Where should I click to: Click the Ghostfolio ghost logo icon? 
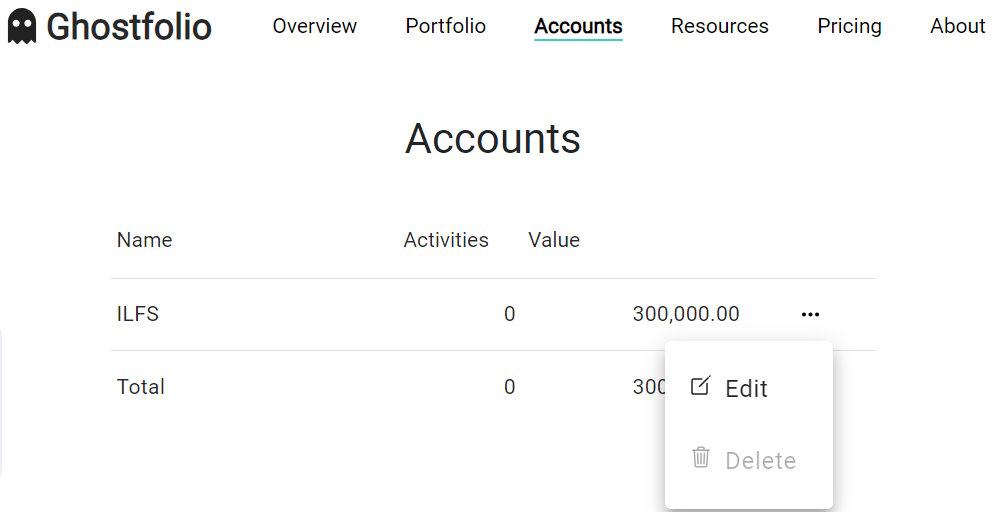coord(21,26)
